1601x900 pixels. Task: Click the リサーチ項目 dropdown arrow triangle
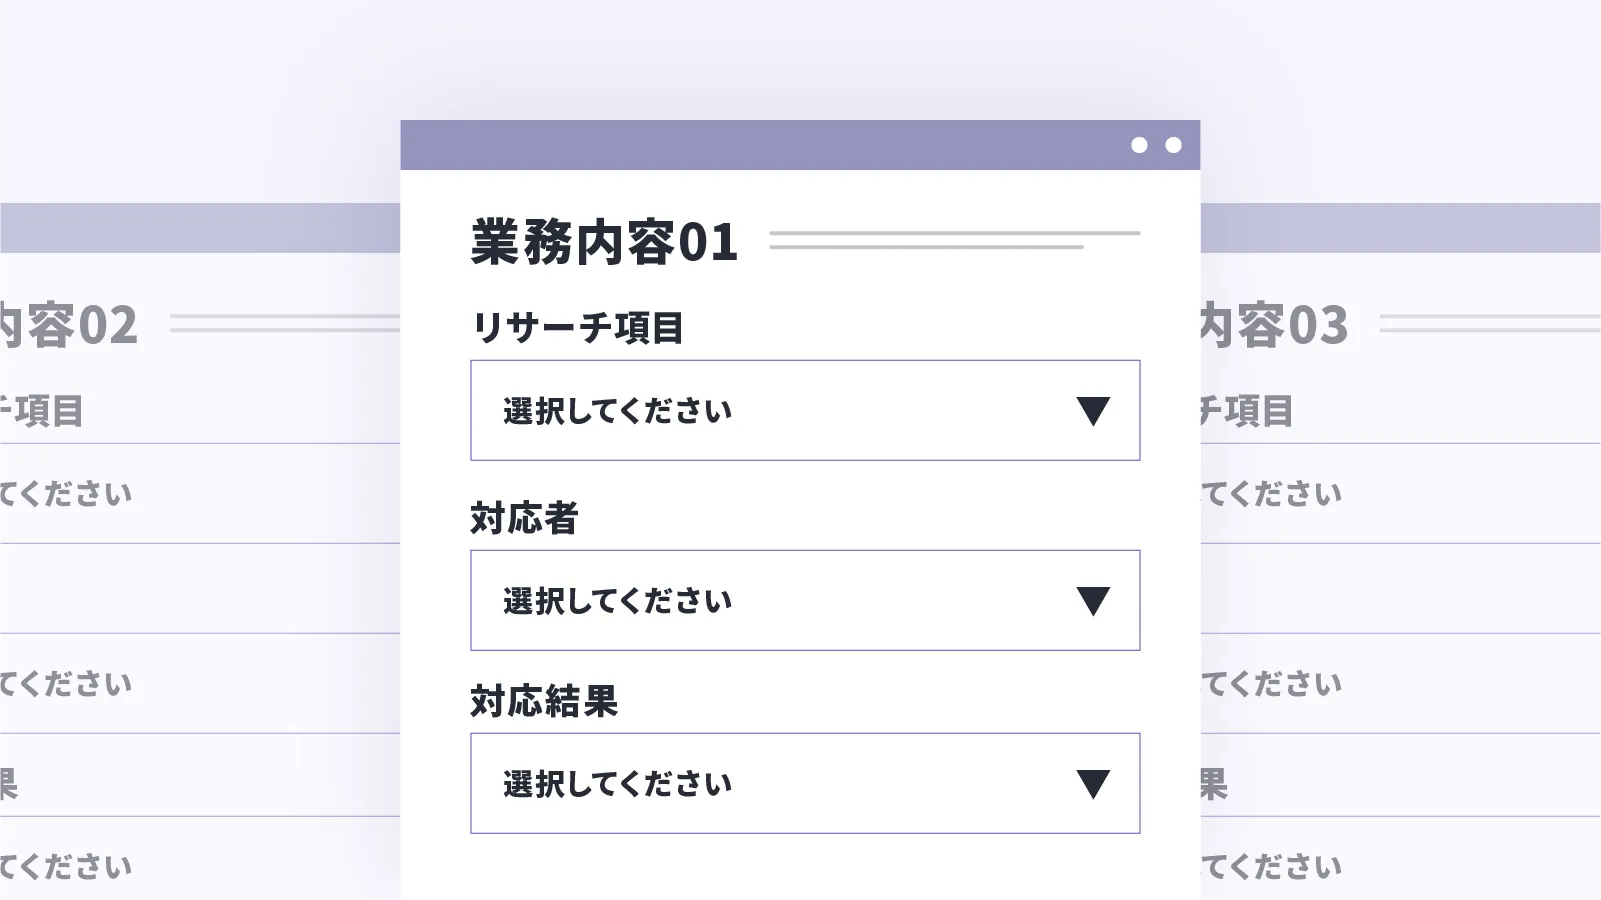pyautogui.click(x=1092, y=411)
